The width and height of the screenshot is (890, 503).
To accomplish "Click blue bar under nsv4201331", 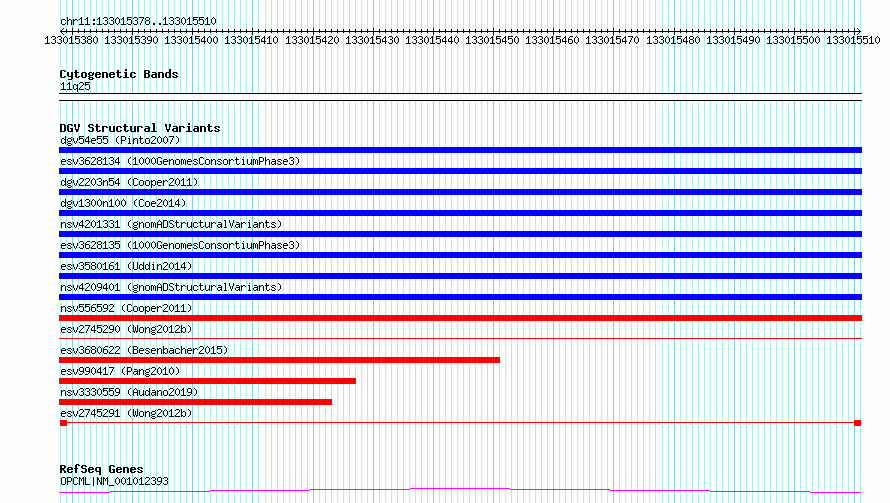I will pyautogui.click(x=460, y=234).
